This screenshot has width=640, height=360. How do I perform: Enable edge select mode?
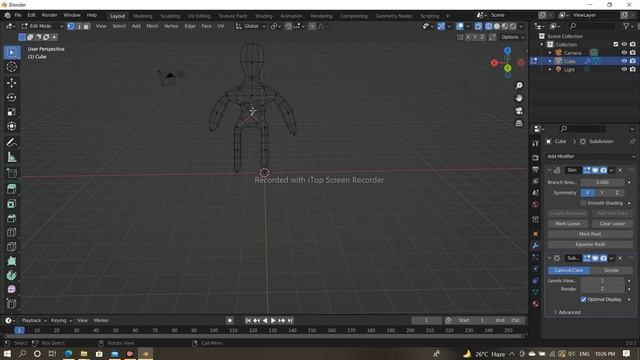click(78, 26)
